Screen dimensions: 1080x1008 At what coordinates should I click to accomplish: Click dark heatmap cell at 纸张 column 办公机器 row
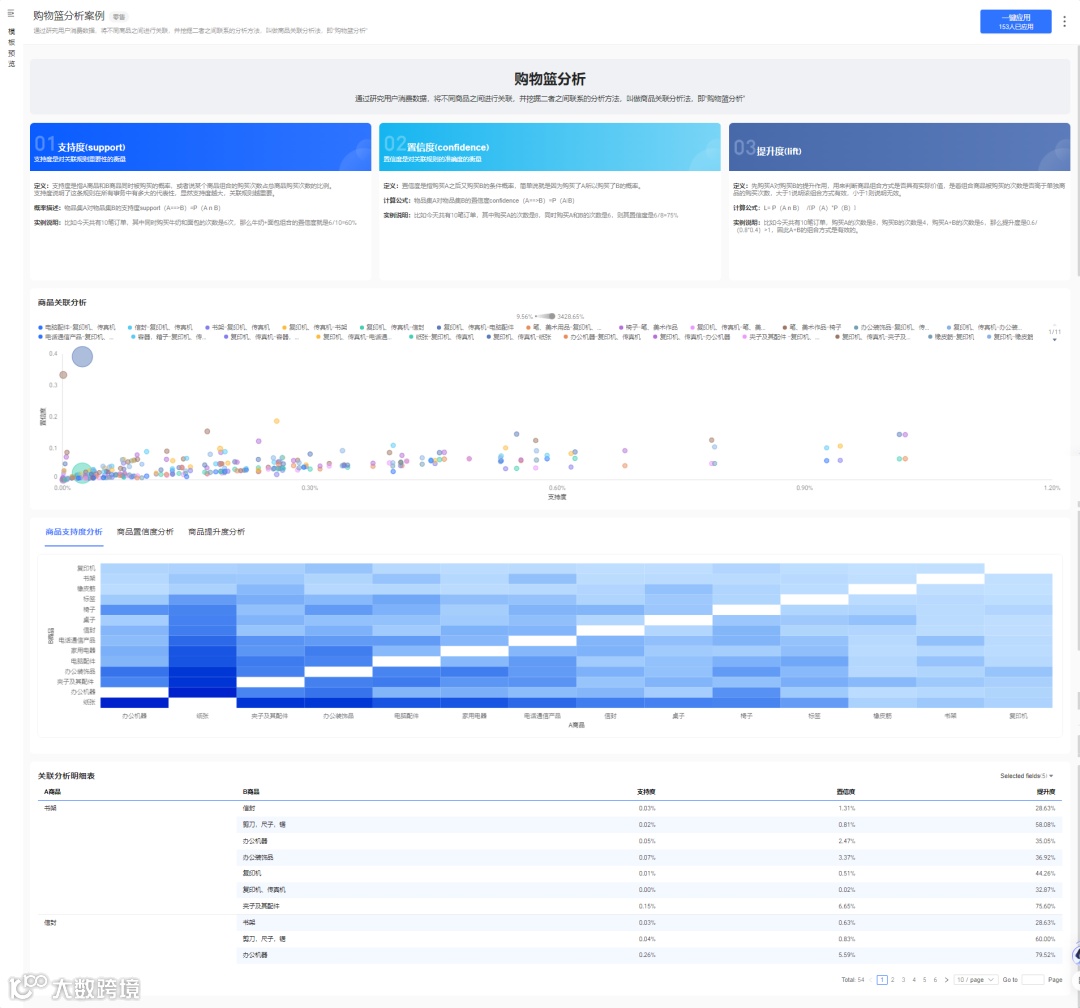click(202, 692)
